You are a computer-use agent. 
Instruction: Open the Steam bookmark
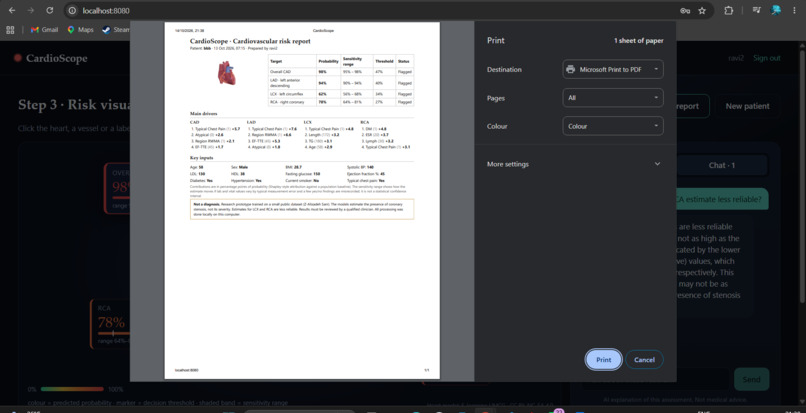tap(116, 30)
